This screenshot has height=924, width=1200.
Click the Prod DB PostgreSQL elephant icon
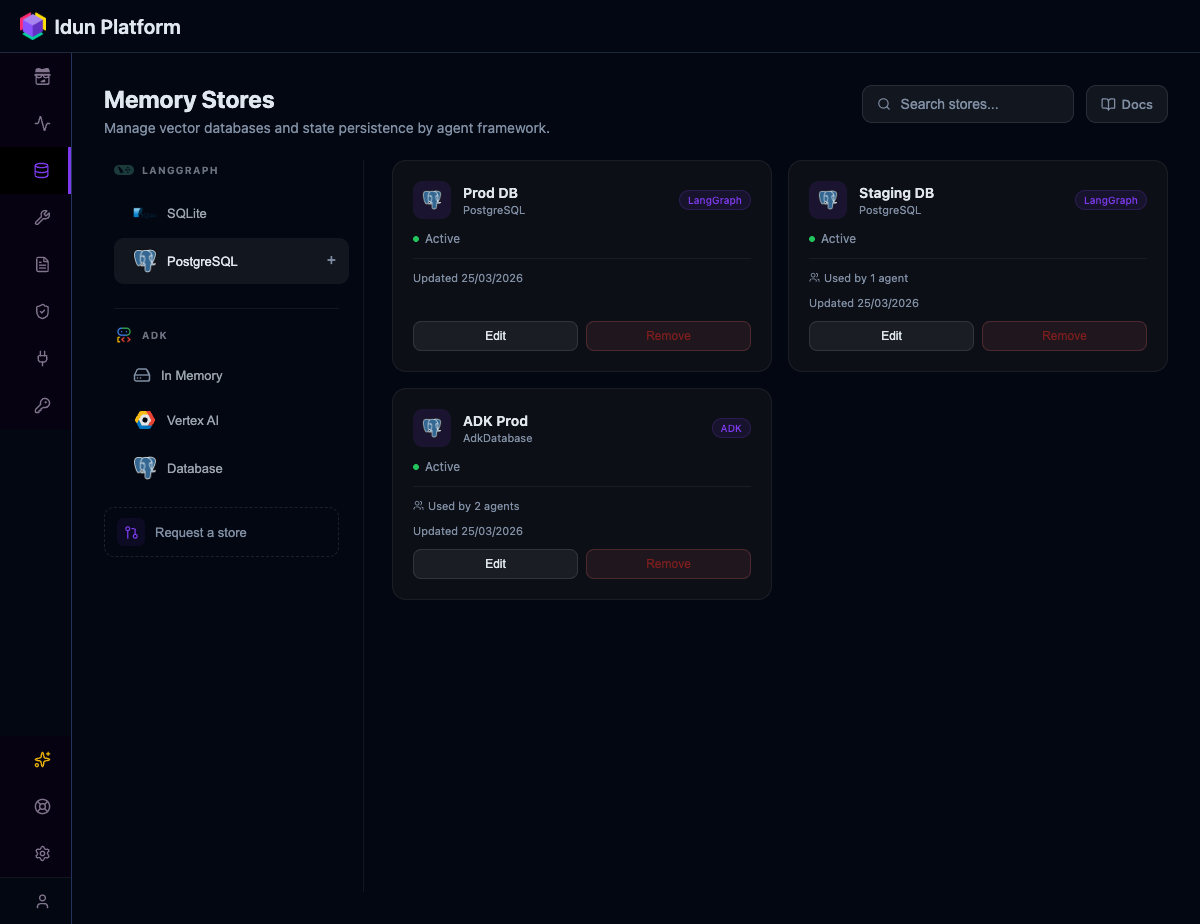click(432, 200)
